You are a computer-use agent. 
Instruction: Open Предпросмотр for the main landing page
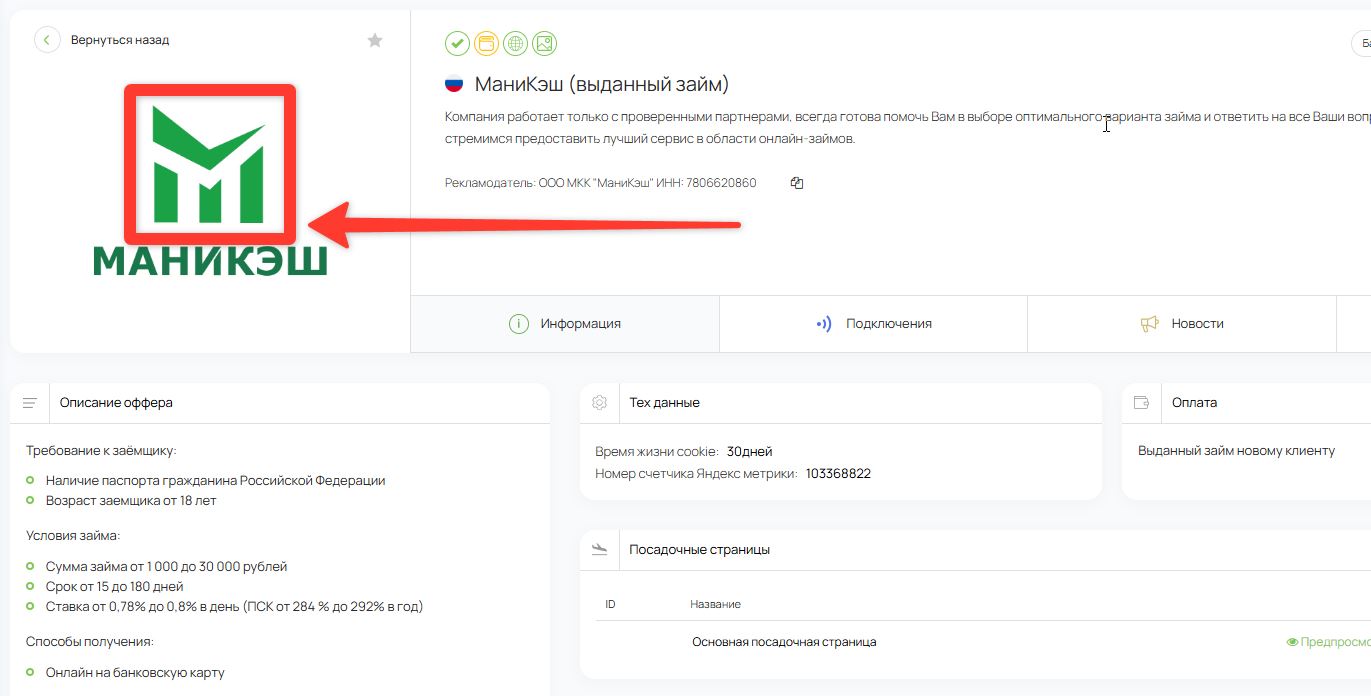tap(1328, 642)
